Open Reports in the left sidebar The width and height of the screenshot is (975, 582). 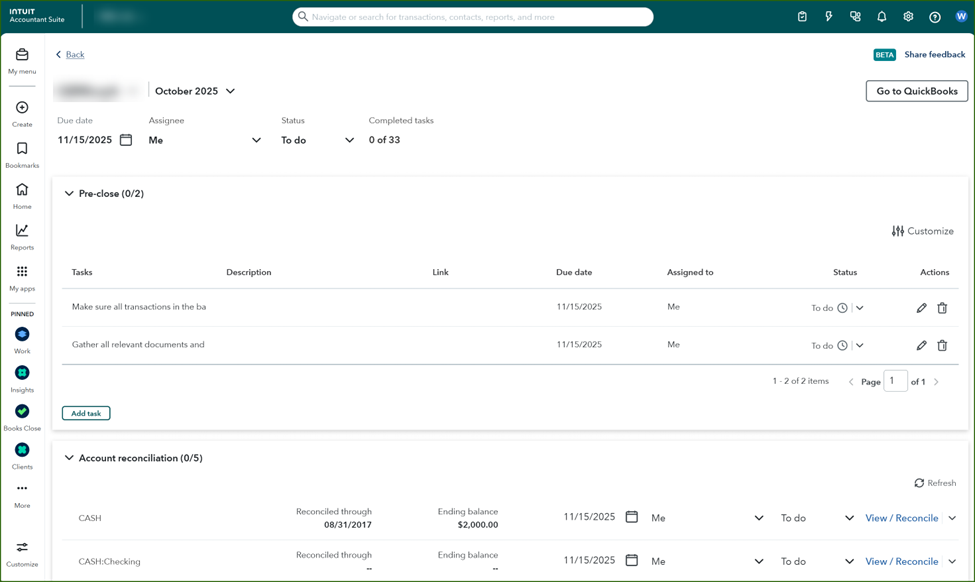(x=22, y=232)
